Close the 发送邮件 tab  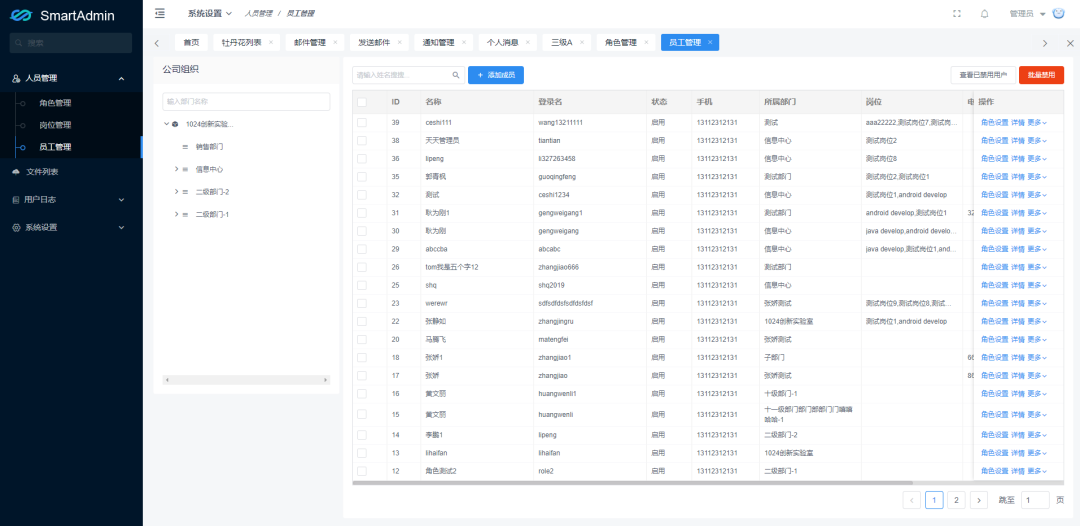click(399, 43)
